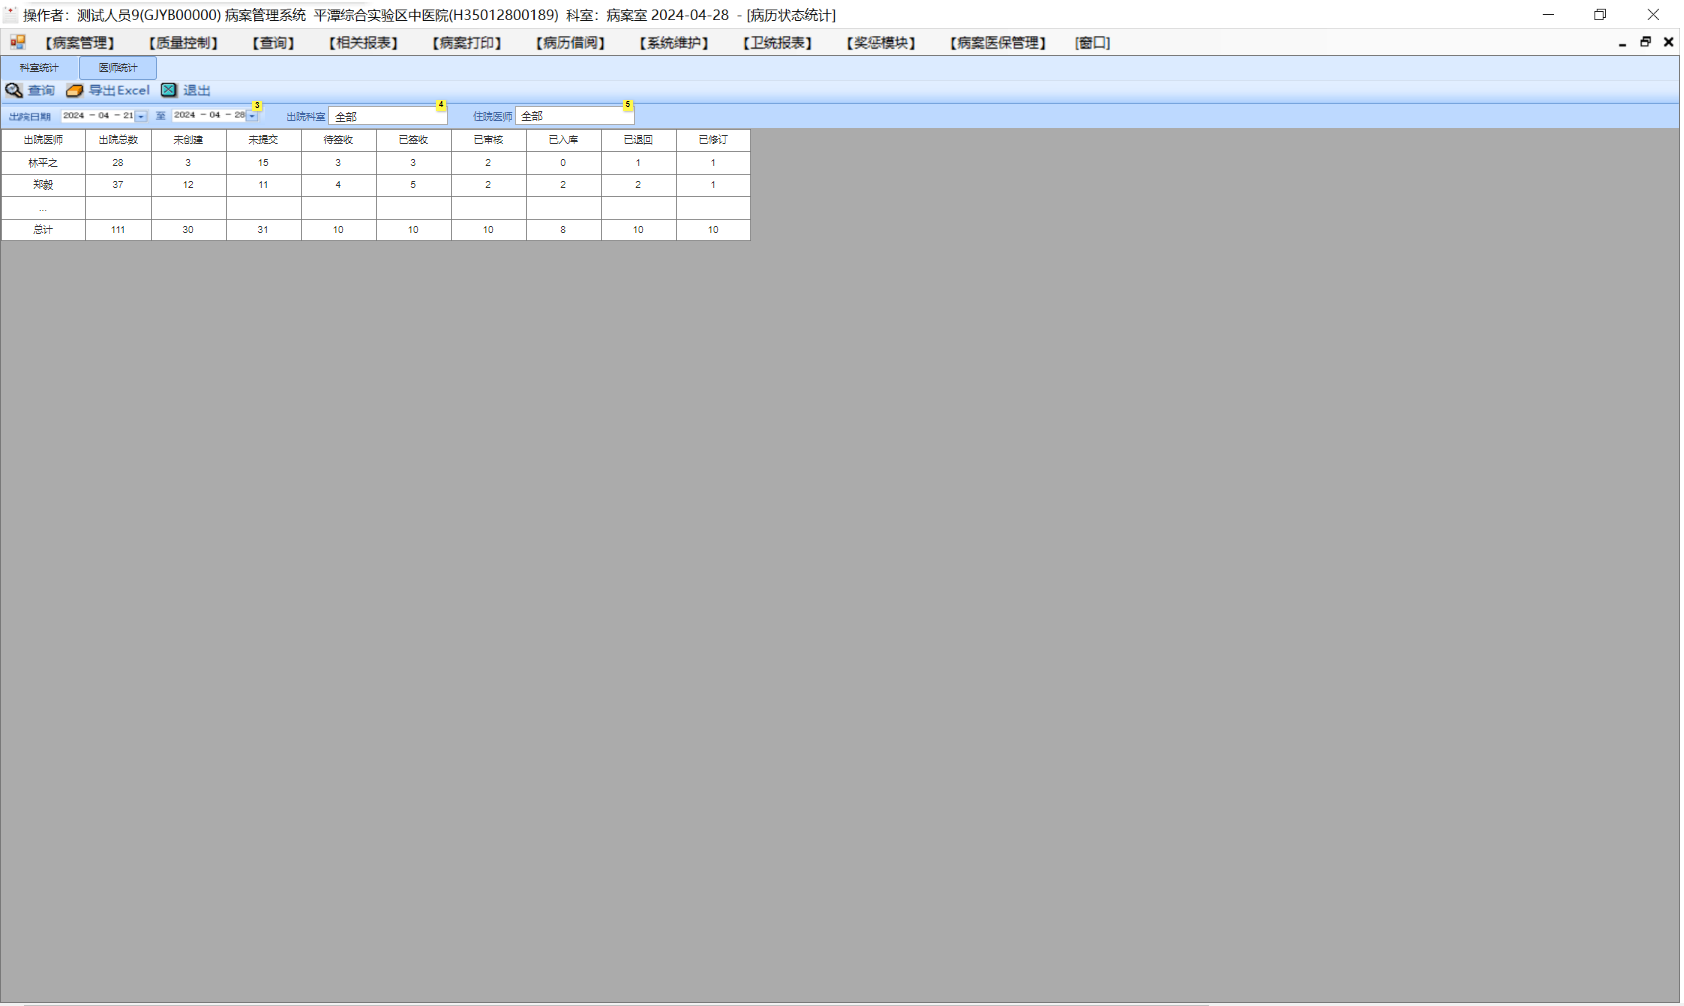
Task: Click the 出院医师 column header
Action: pos(43,140)
